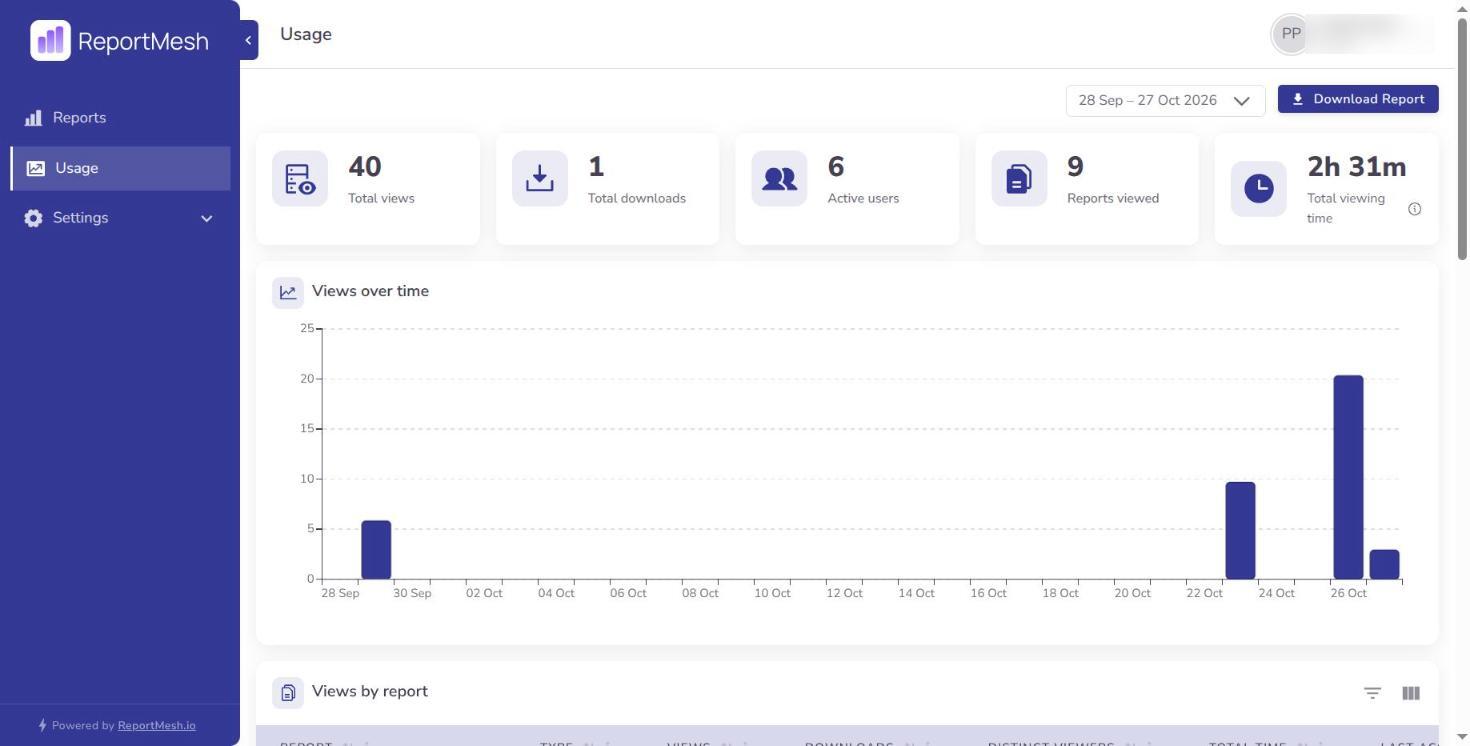Click the info icon next to Total viewing time

tap(1414, 209)
